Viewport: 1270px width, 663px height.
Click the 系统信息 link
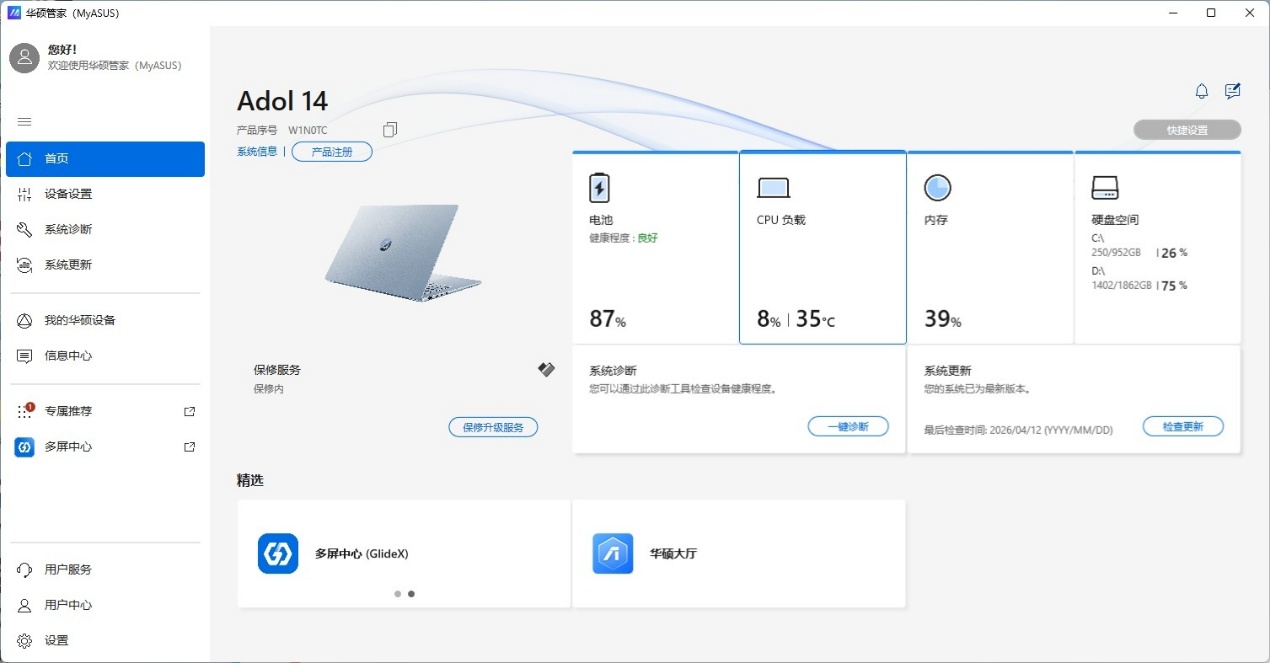click(257, 152)
